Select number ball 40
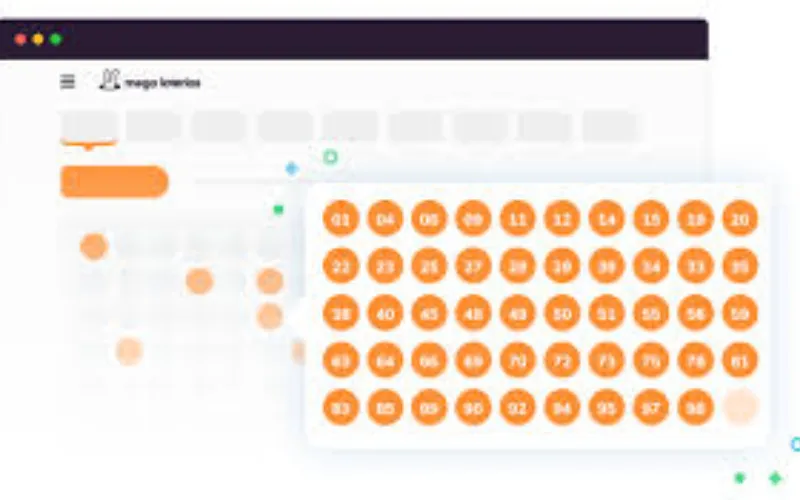This screenshot has width=800, height=500. pyautogui.click(x=385, y=313)
